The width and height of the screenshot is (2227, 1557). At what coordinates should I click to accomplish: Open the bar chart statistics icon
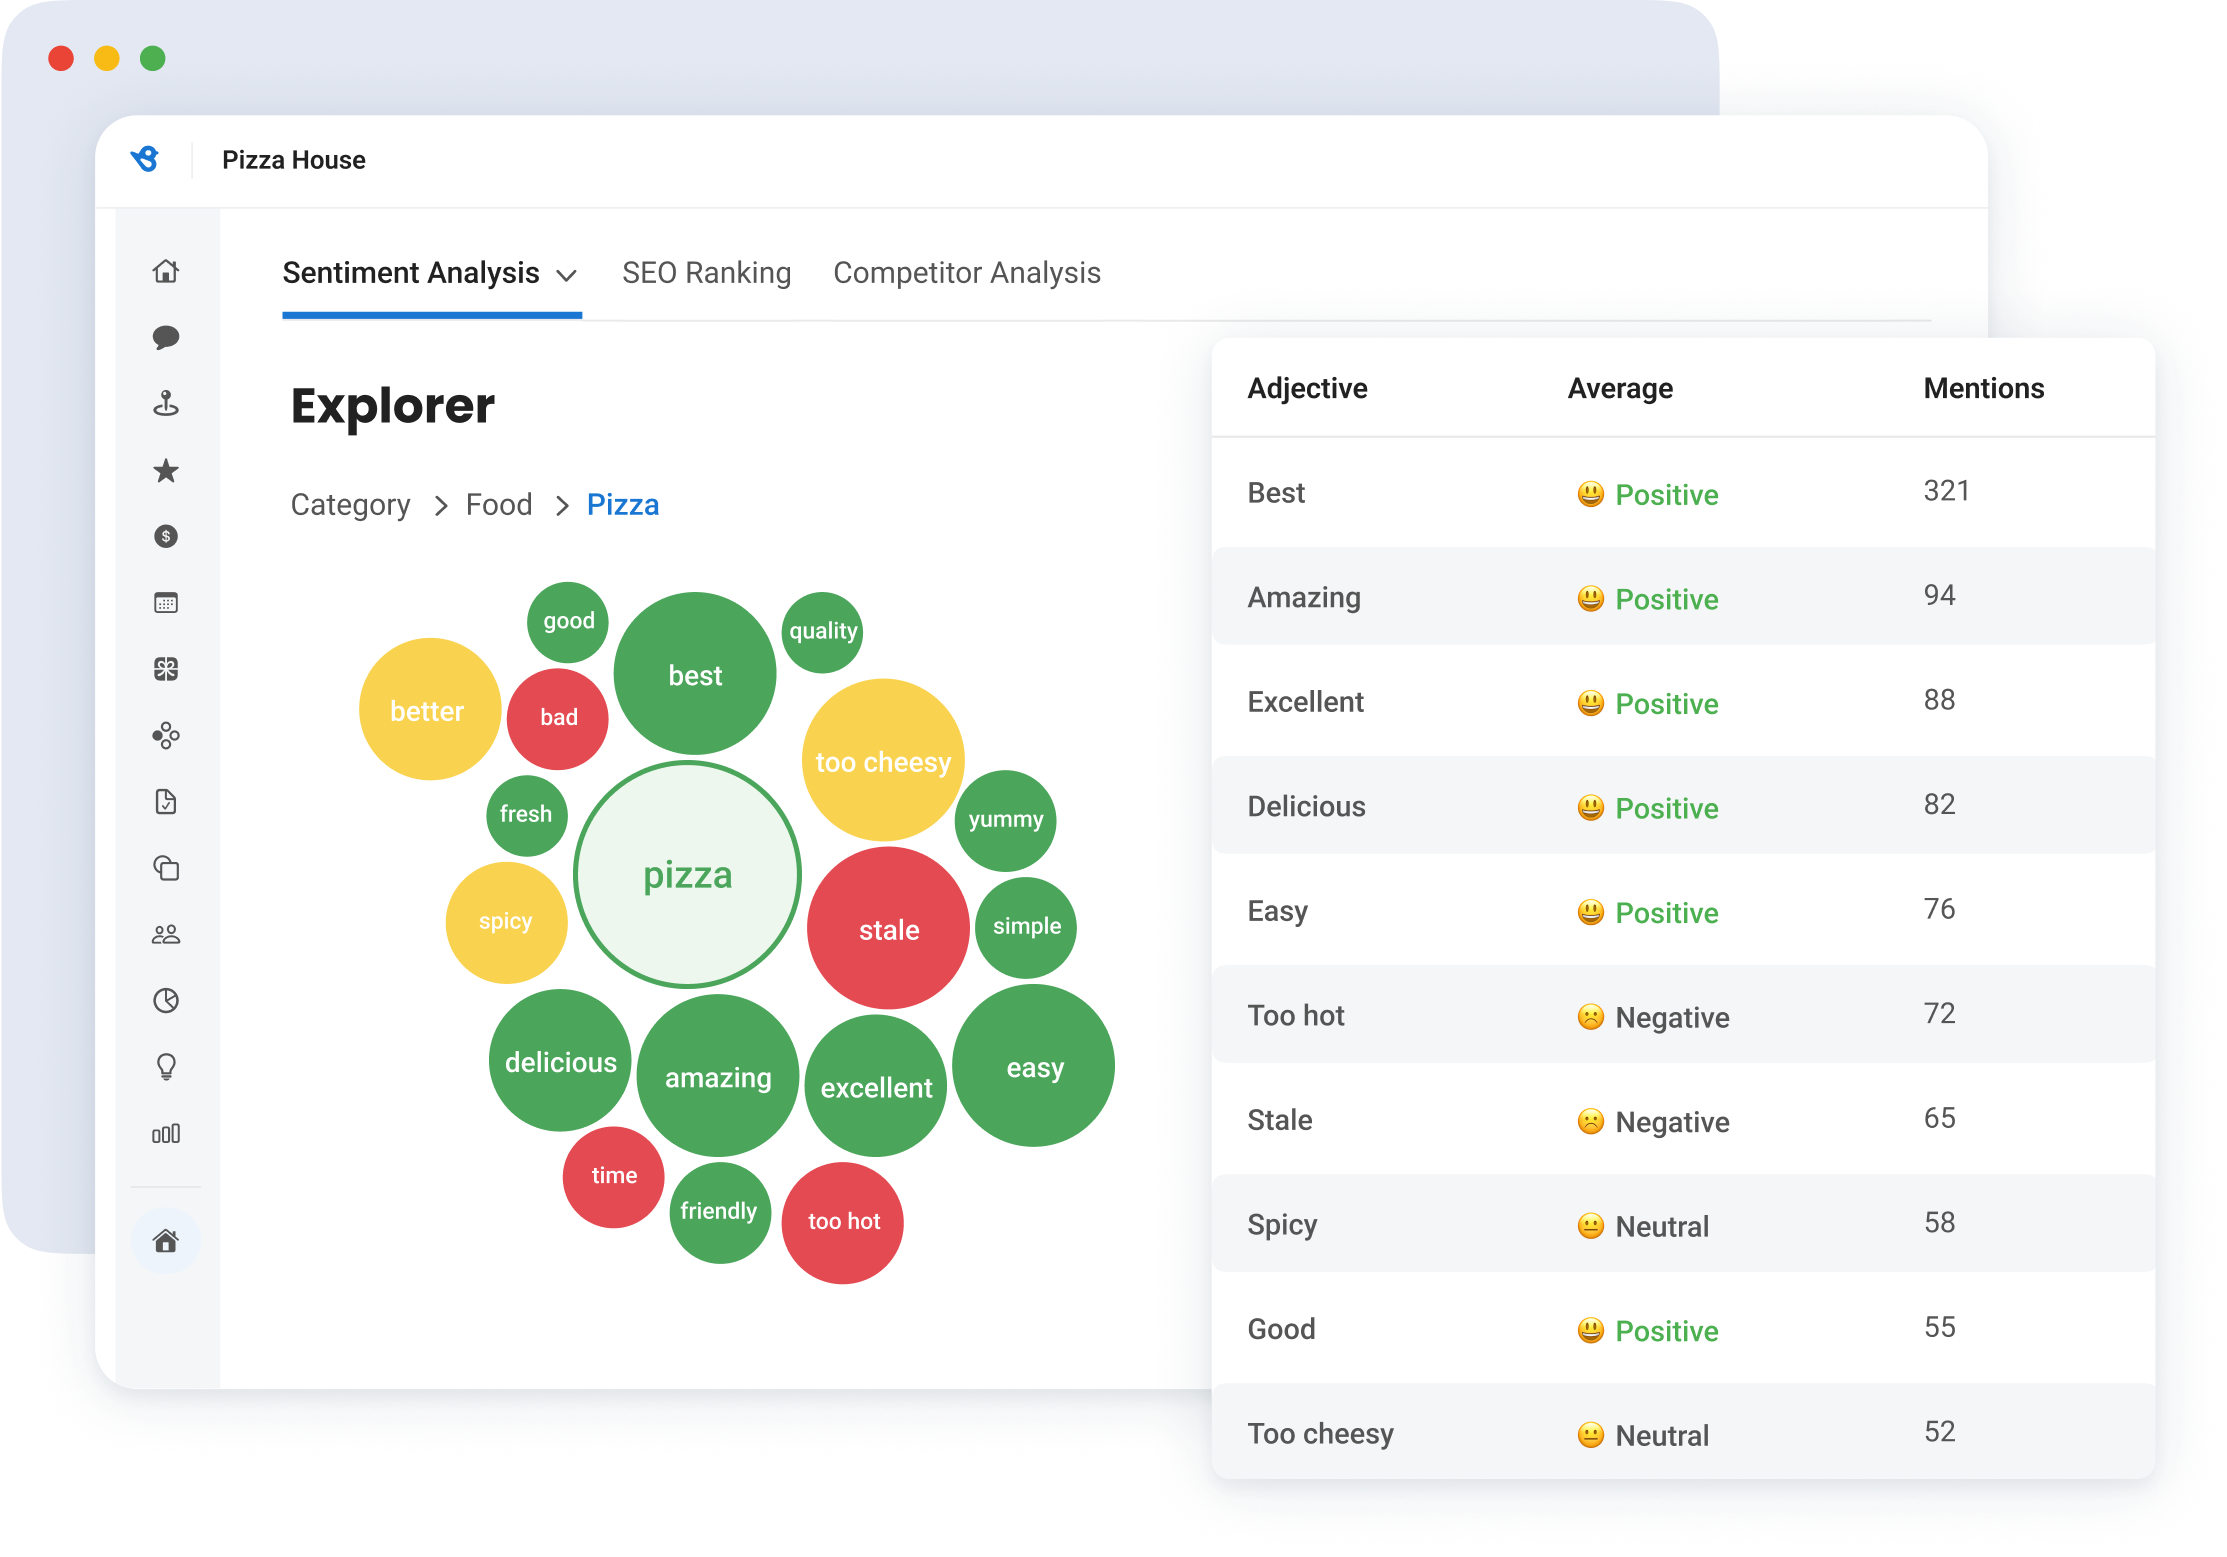click(x=167, y=1133)
